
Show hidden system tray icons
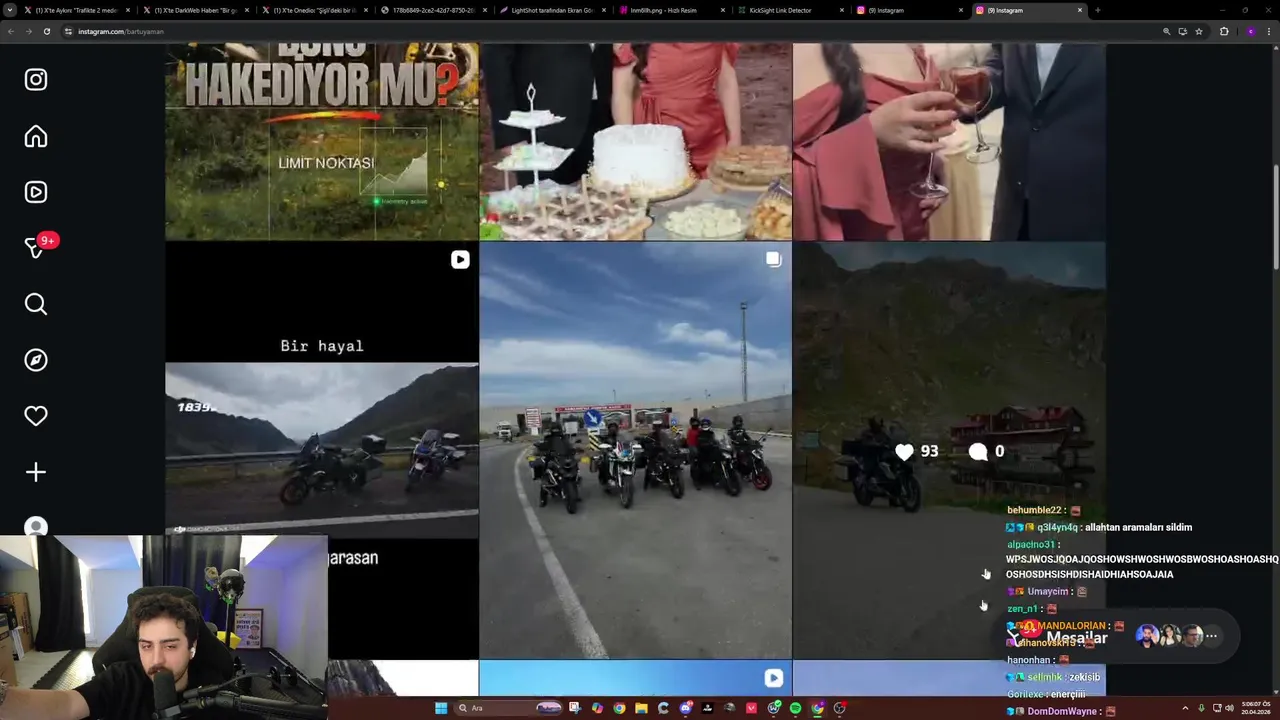tap(1185, 708)
